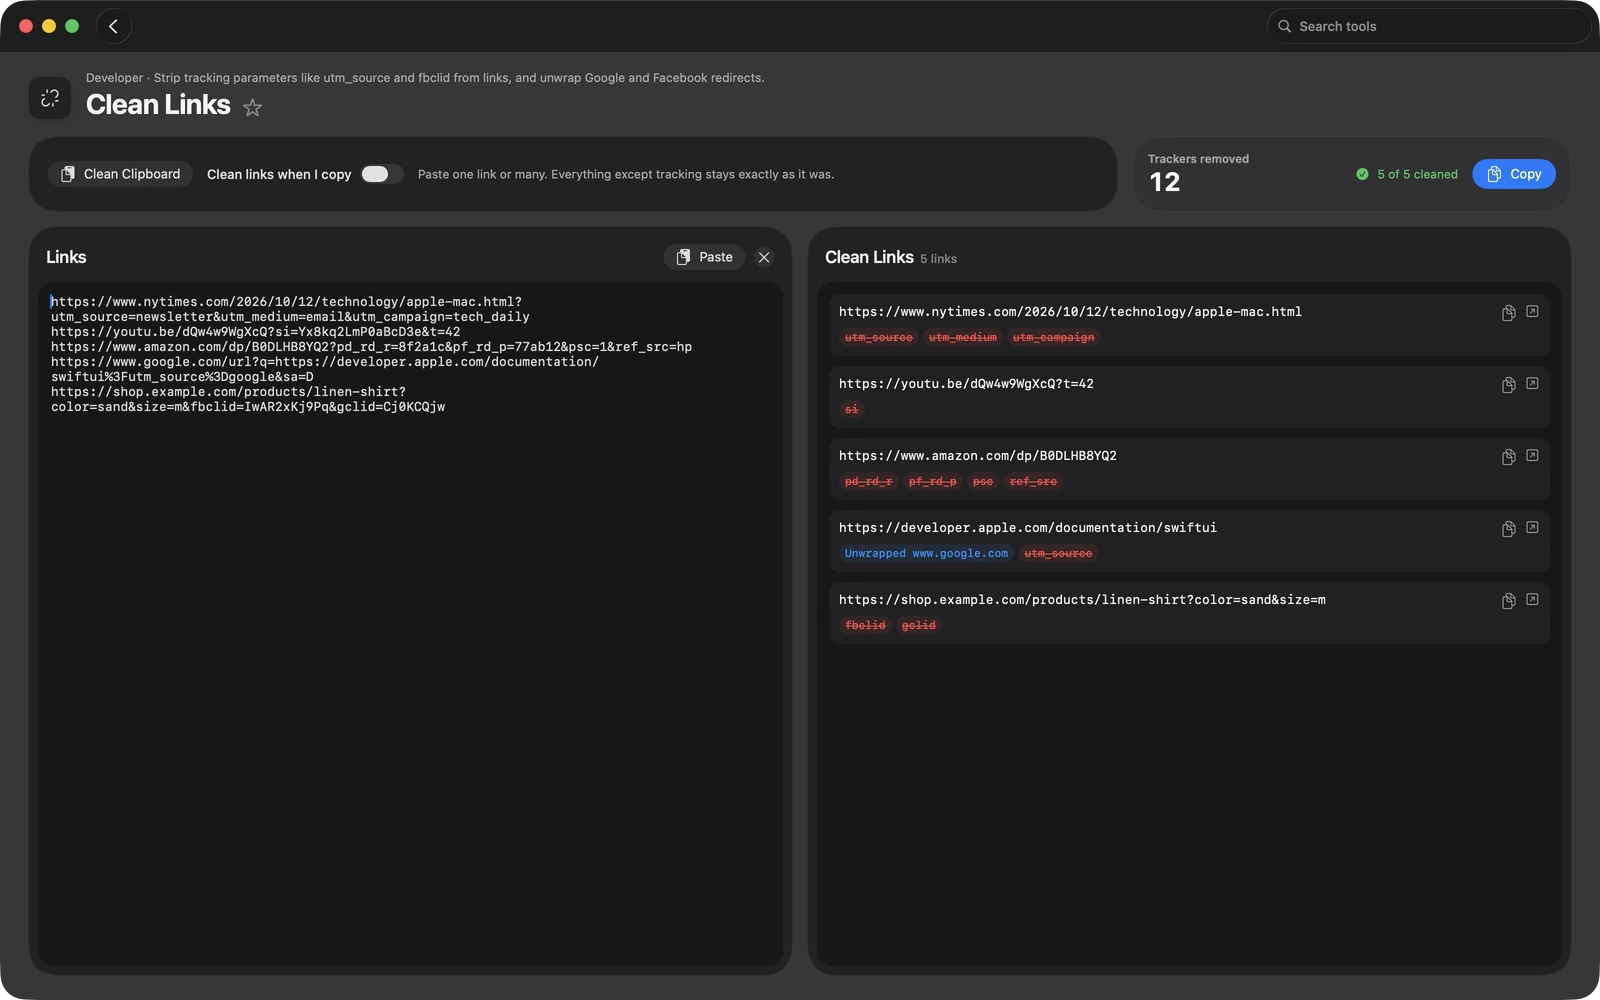This screenshot has height=1000, width=1600.
Task: Clear the Links input with the X button
Action: click(764, 257)
